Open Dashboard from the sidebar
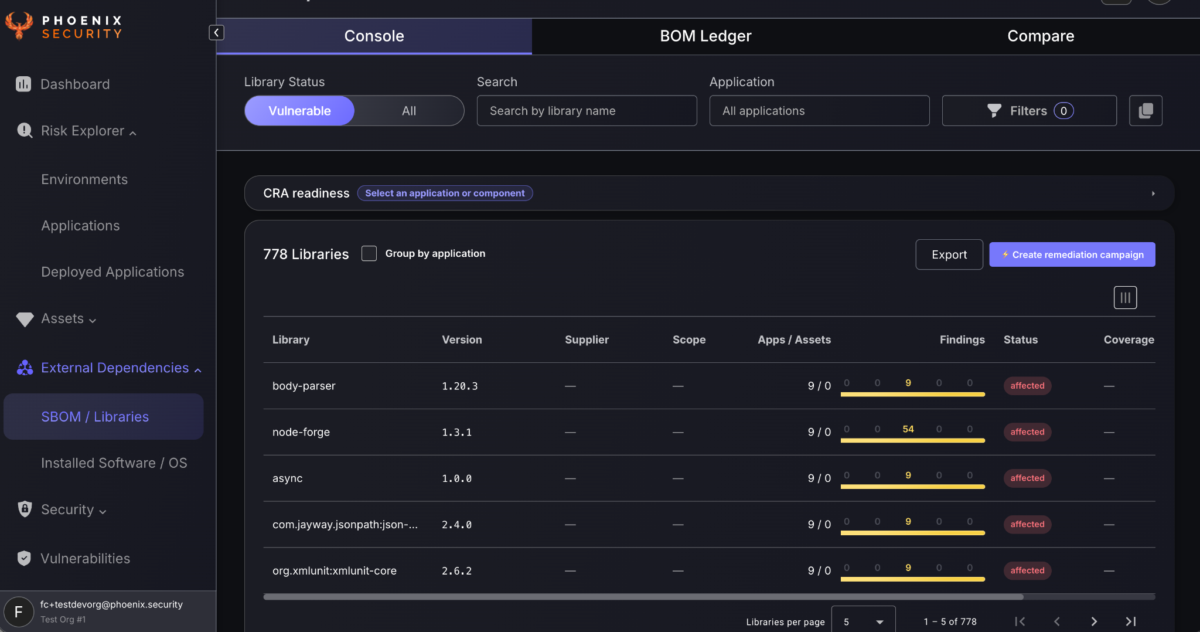 pyautogui.click(x=75, y=84)
